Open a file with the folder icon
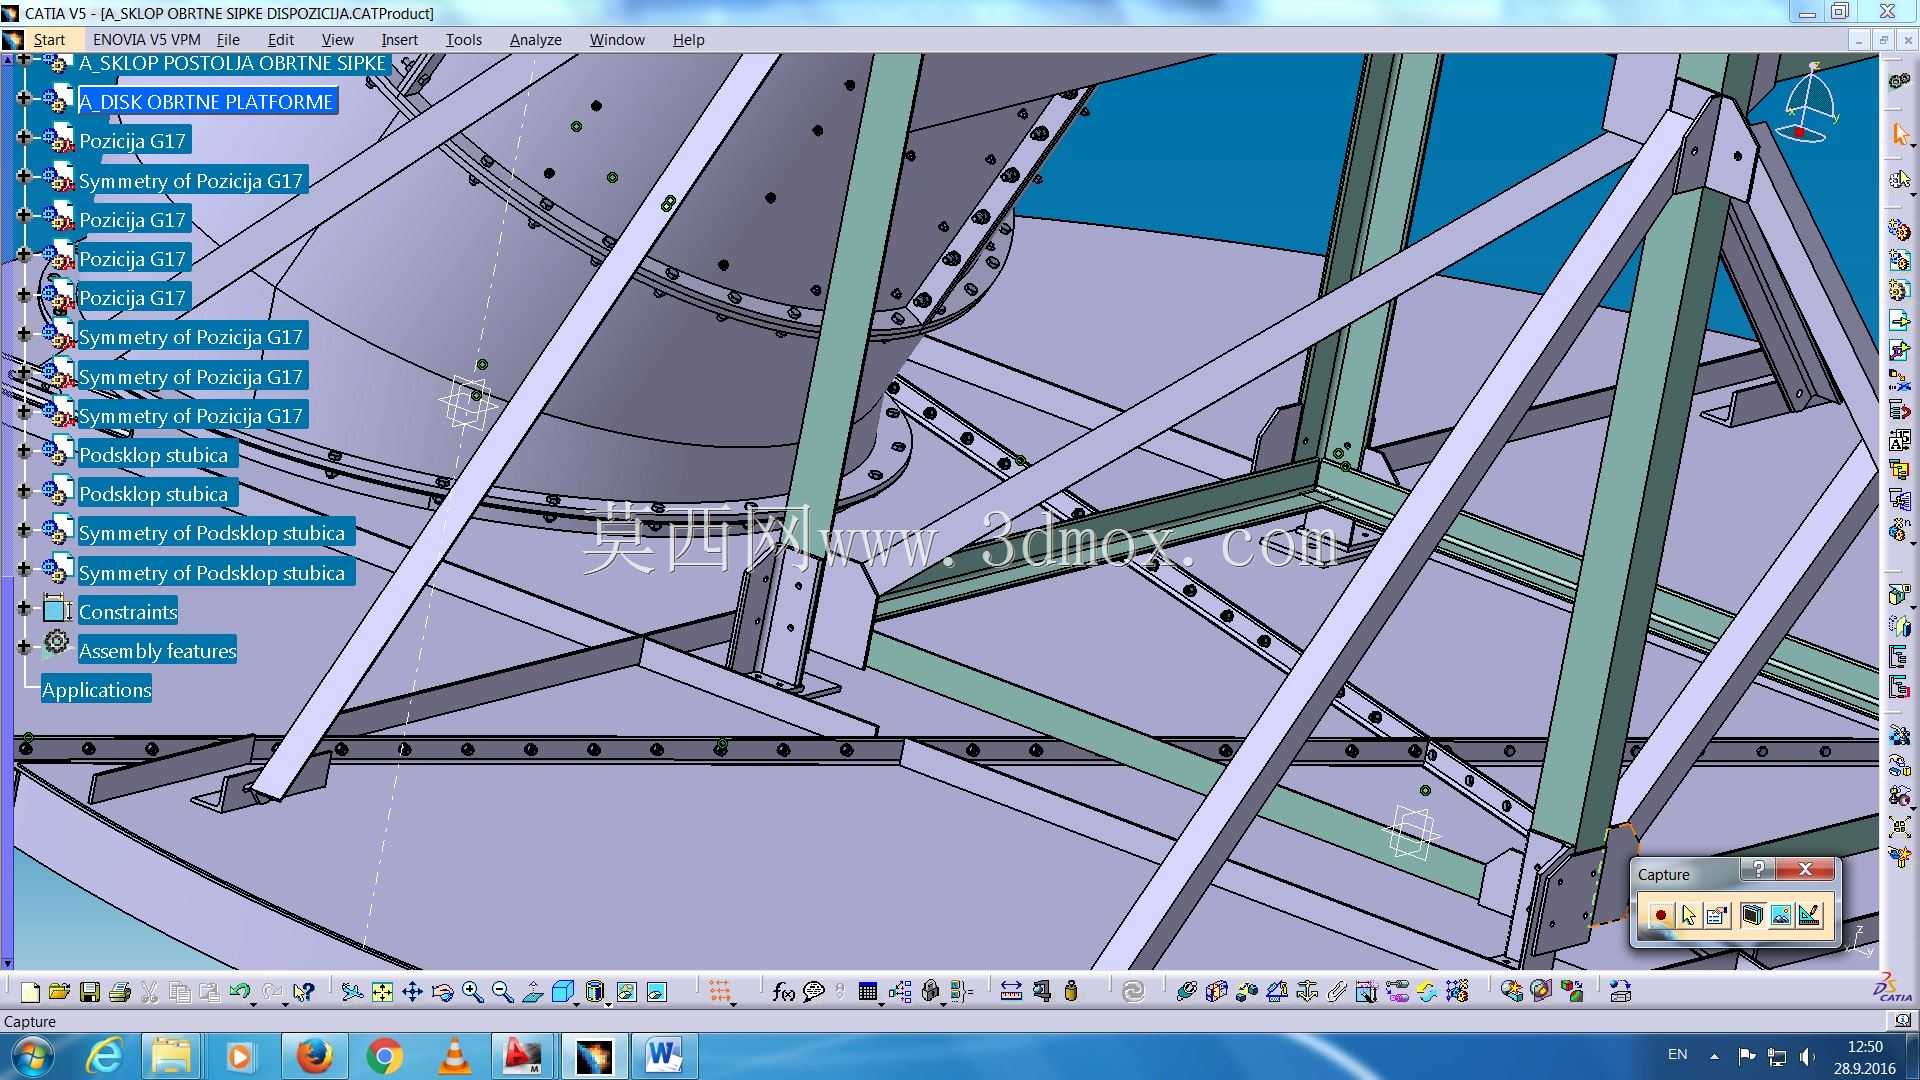This screenshot has width=1920, height=1080. [59, 992]
